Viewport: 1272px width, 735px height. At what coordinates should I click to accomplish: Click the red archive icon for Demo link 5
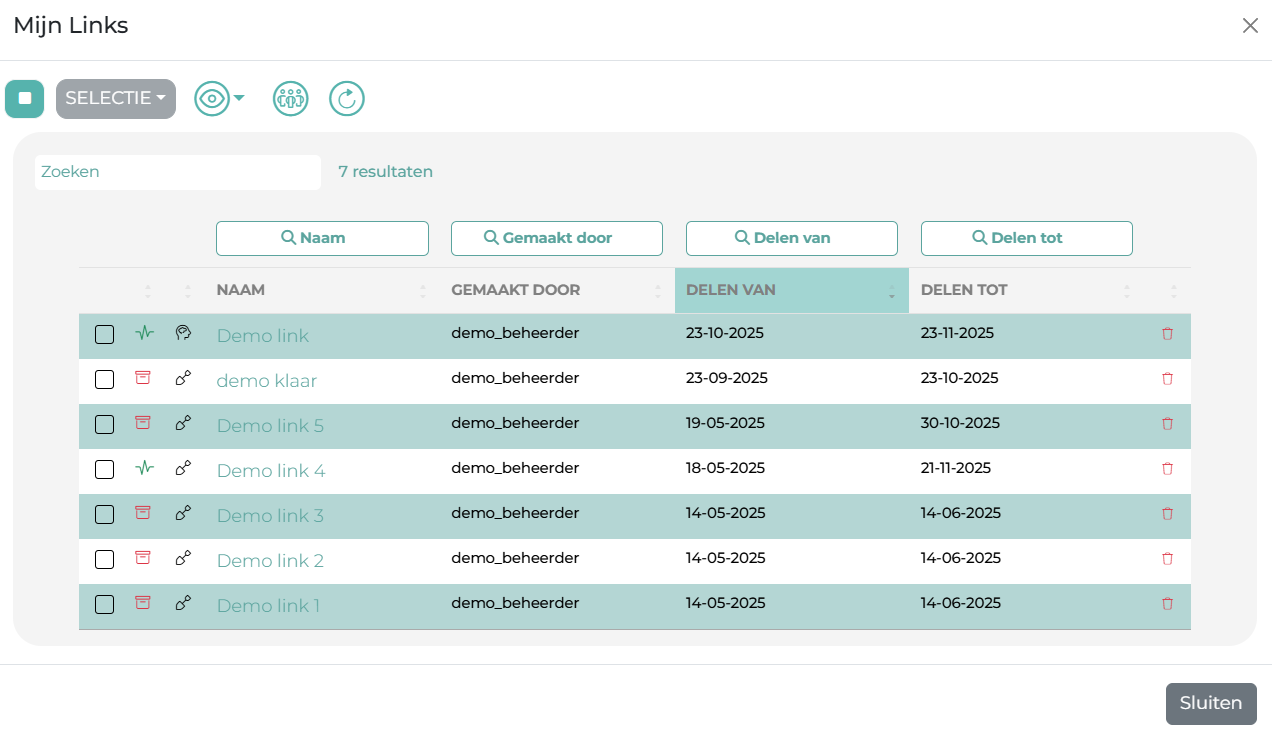click(x=143, y=422)
